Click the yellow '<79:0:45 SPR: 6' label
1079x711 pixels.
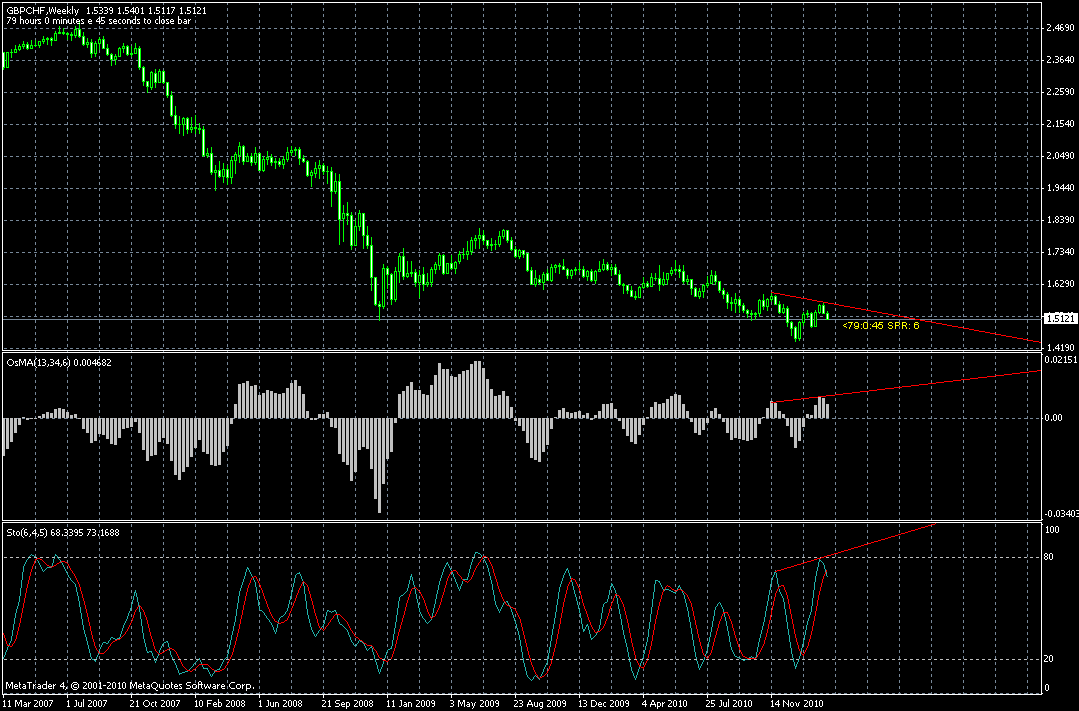(x=881, y=326)
